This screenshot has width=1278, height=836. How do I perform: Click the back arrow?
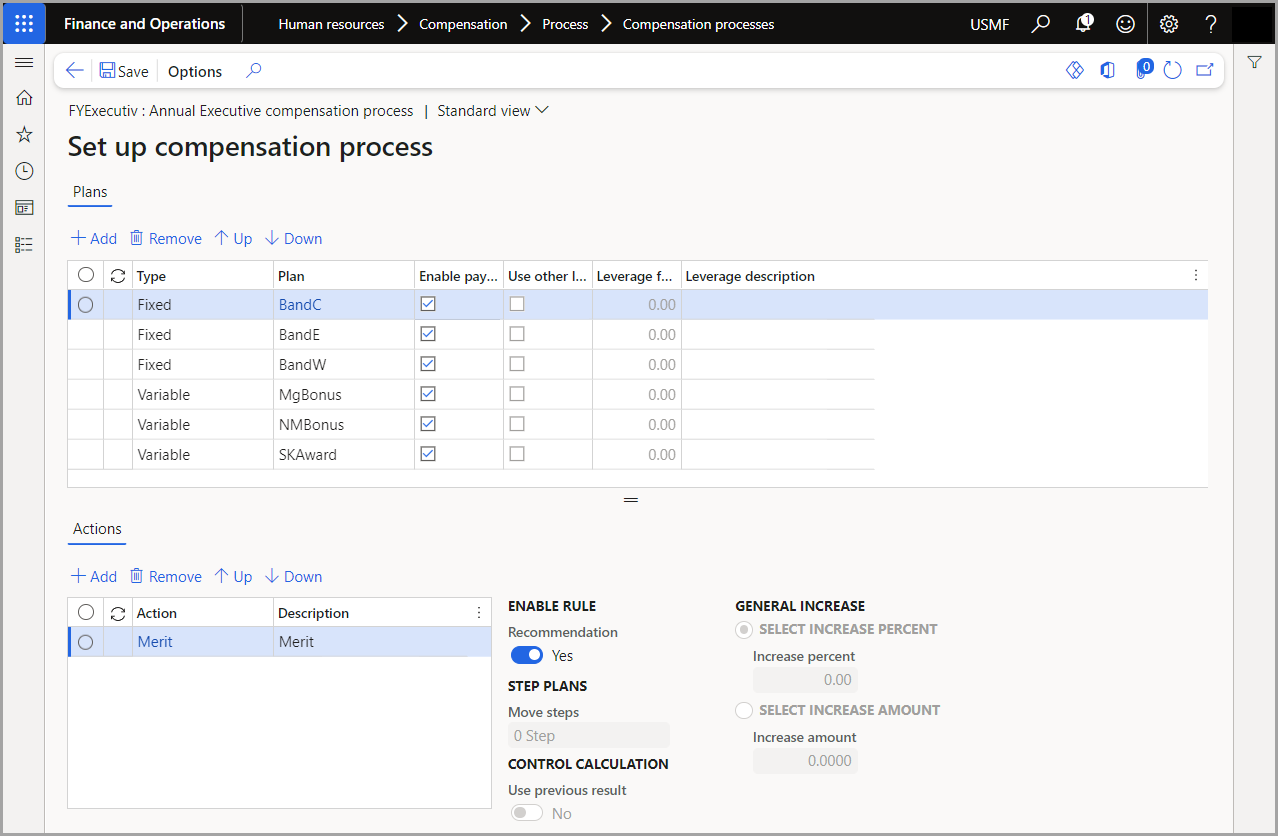tap(74, 70)
